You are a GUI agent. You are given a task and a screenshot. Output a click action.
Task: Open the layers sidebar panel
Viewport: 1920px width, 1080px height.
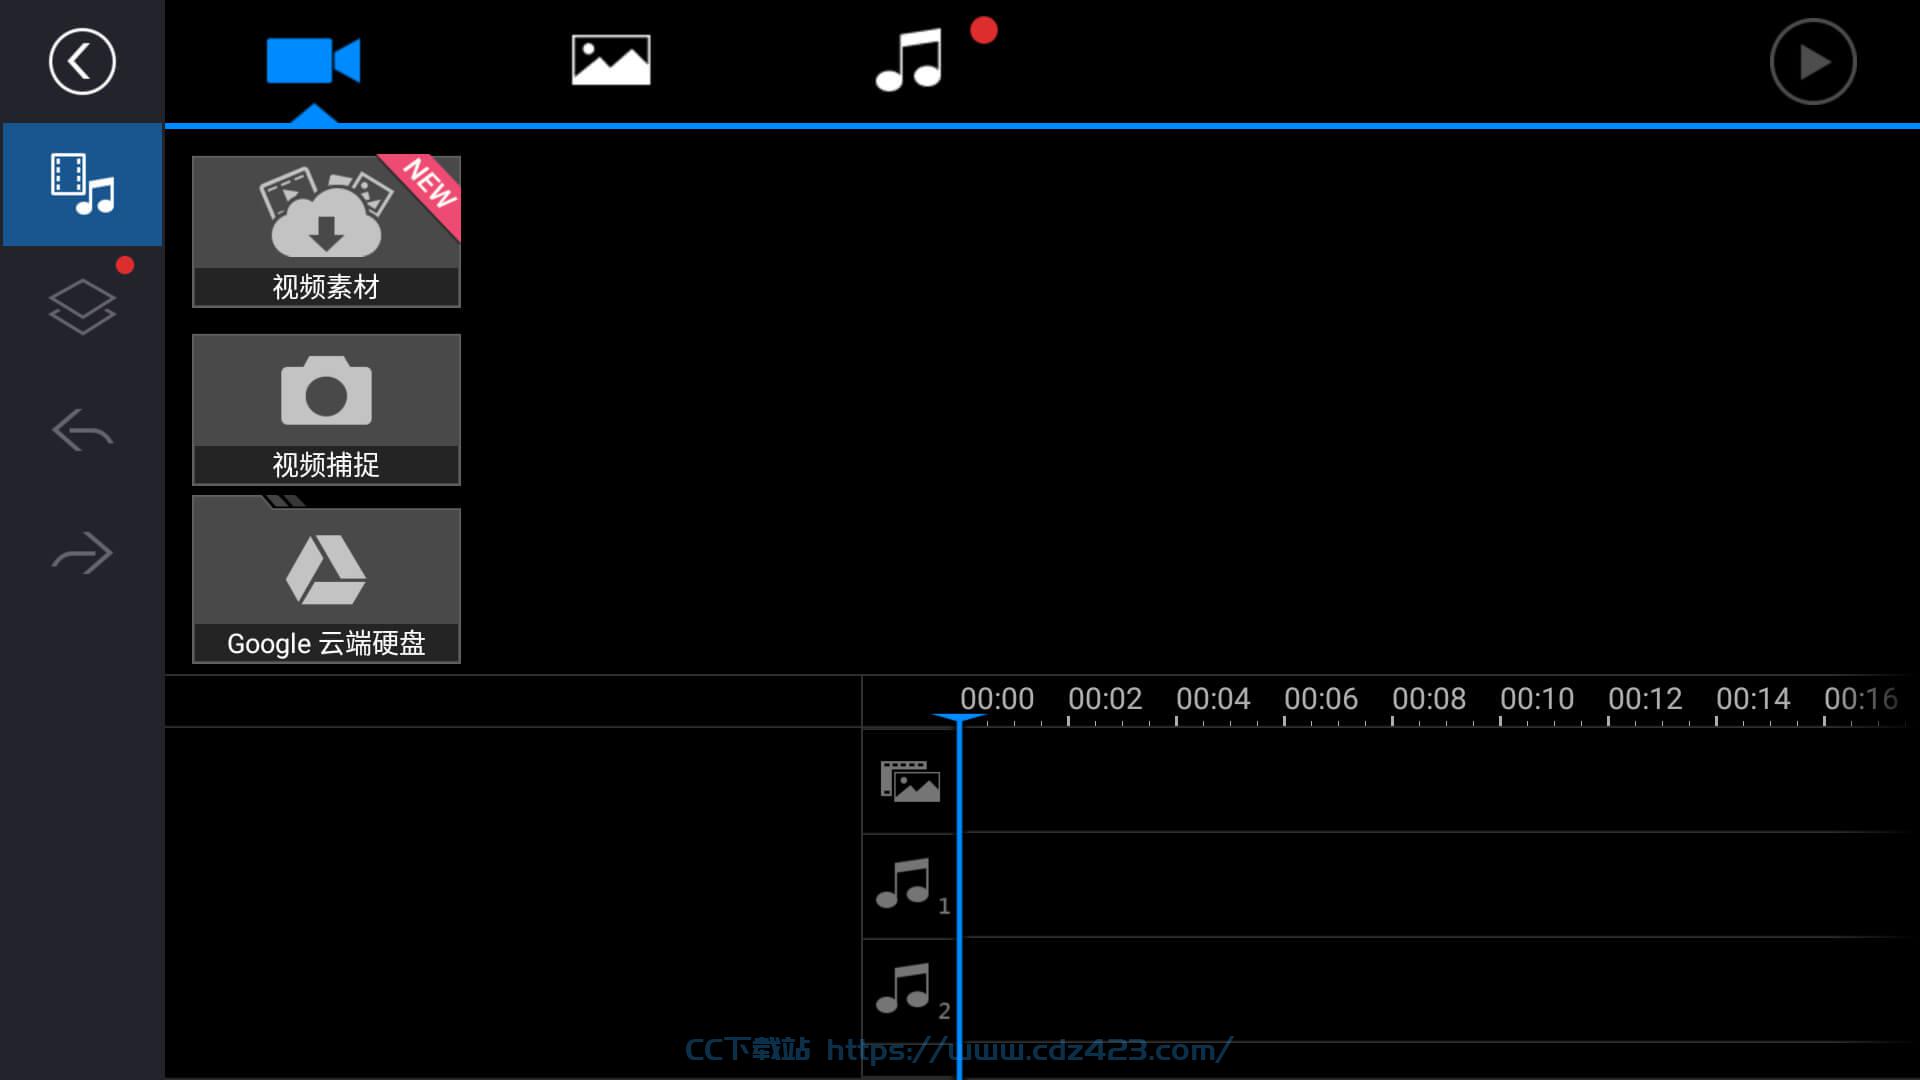[82, 306]
